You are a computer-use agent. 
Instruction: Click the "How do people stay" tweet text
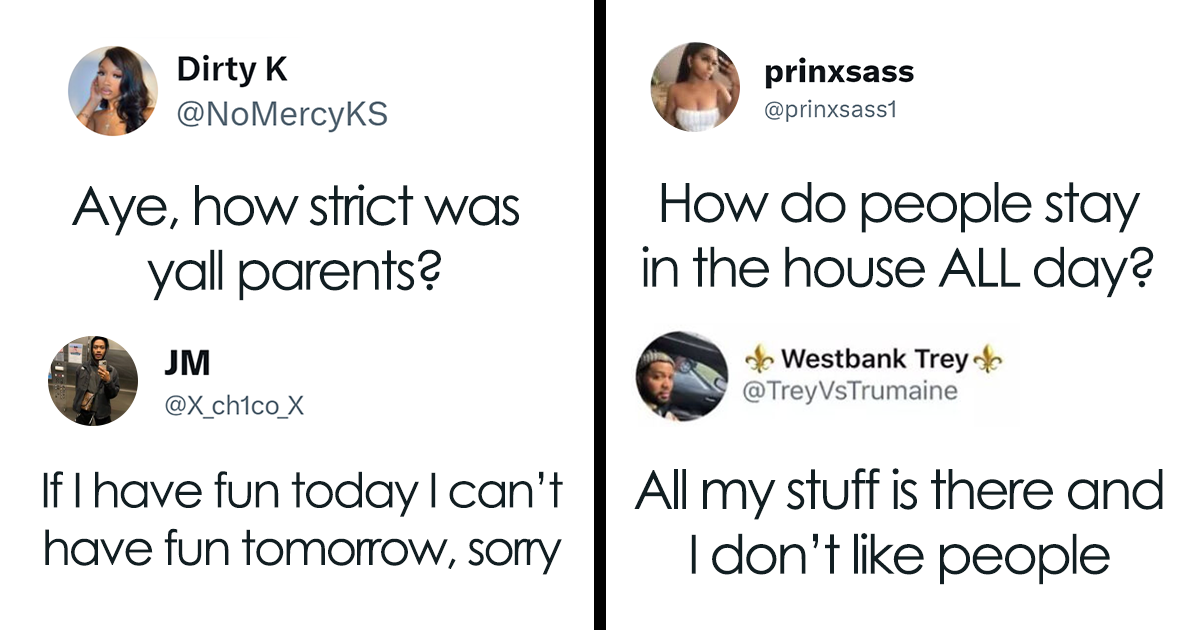[x=897, y=237]
